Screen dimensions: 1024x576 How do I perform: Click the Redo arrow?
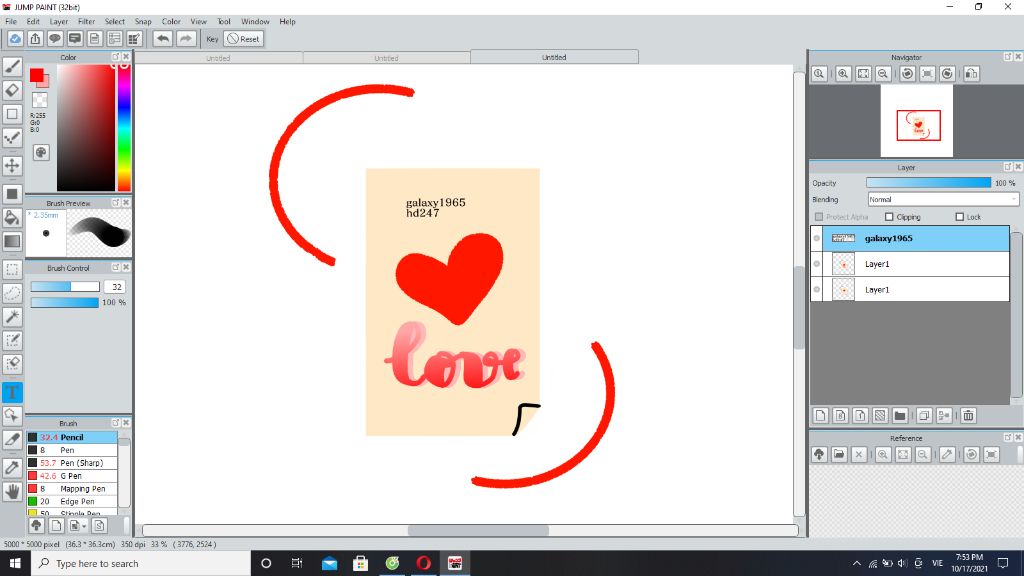tap(186, 39)
